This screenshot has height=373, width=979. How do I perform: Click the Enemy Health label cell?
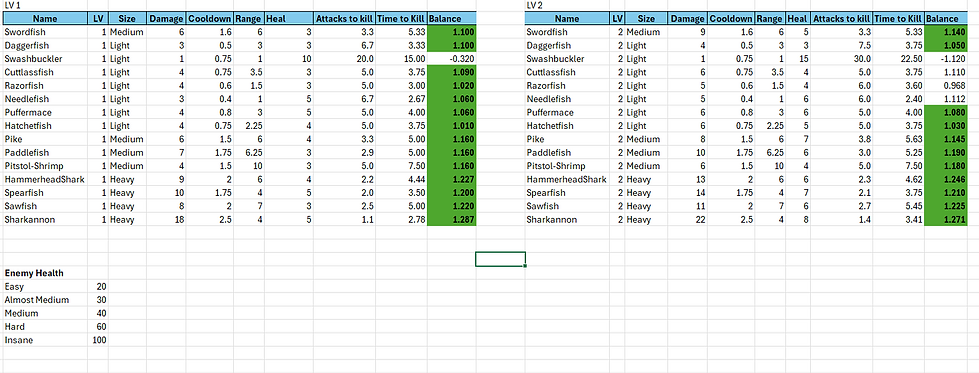(45, 273)
